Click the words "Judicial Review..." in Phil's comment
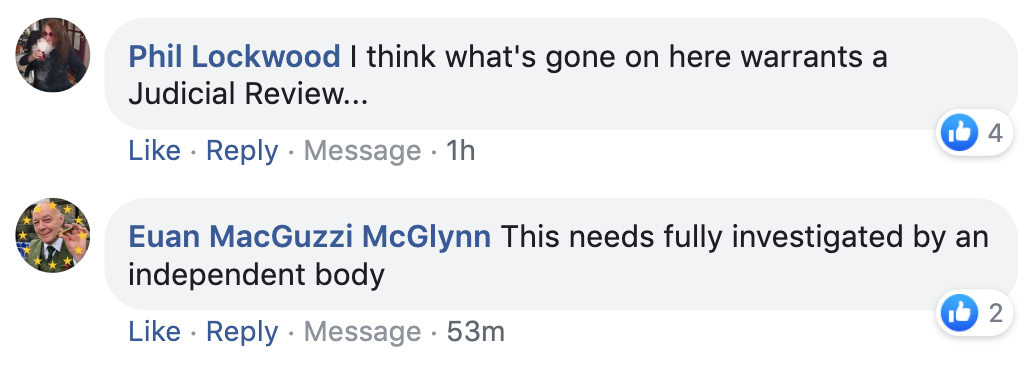 coord(248,94)
